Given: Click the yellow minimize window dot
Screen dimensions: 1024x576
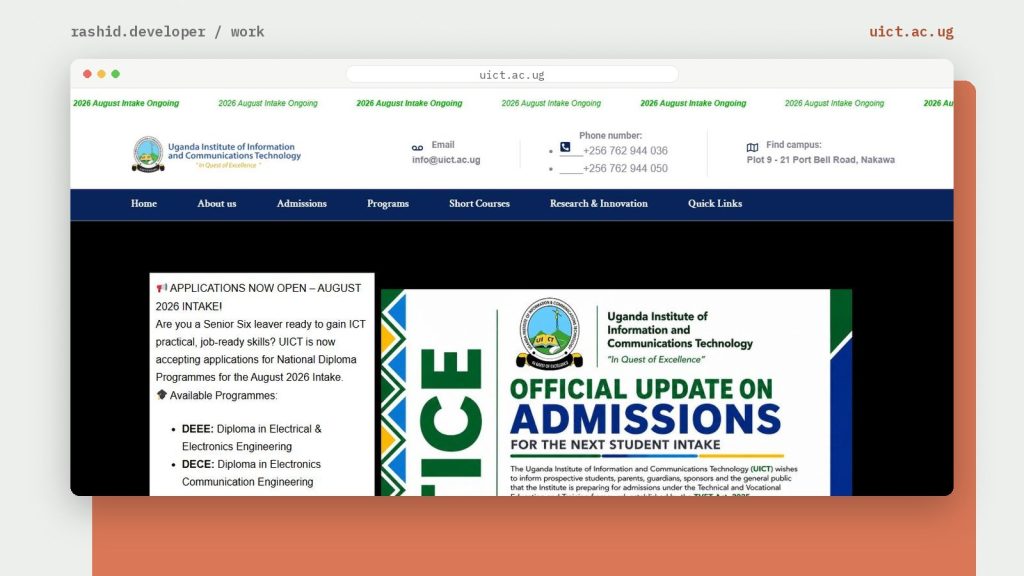Looking at the screenshot, I should 101,74.
